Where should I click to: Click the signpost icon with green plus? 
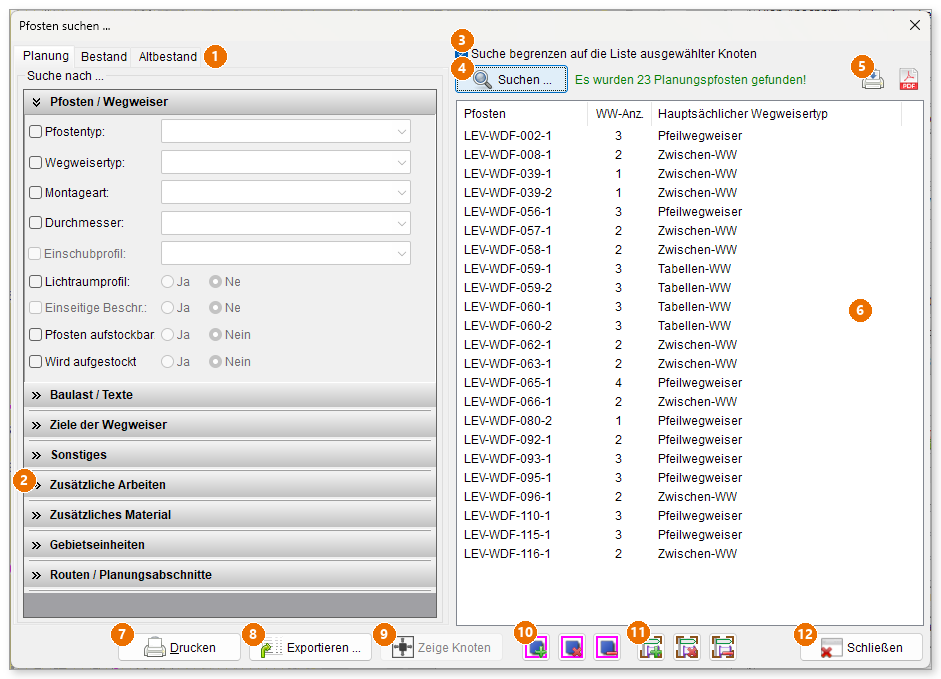tap(651, 648)
